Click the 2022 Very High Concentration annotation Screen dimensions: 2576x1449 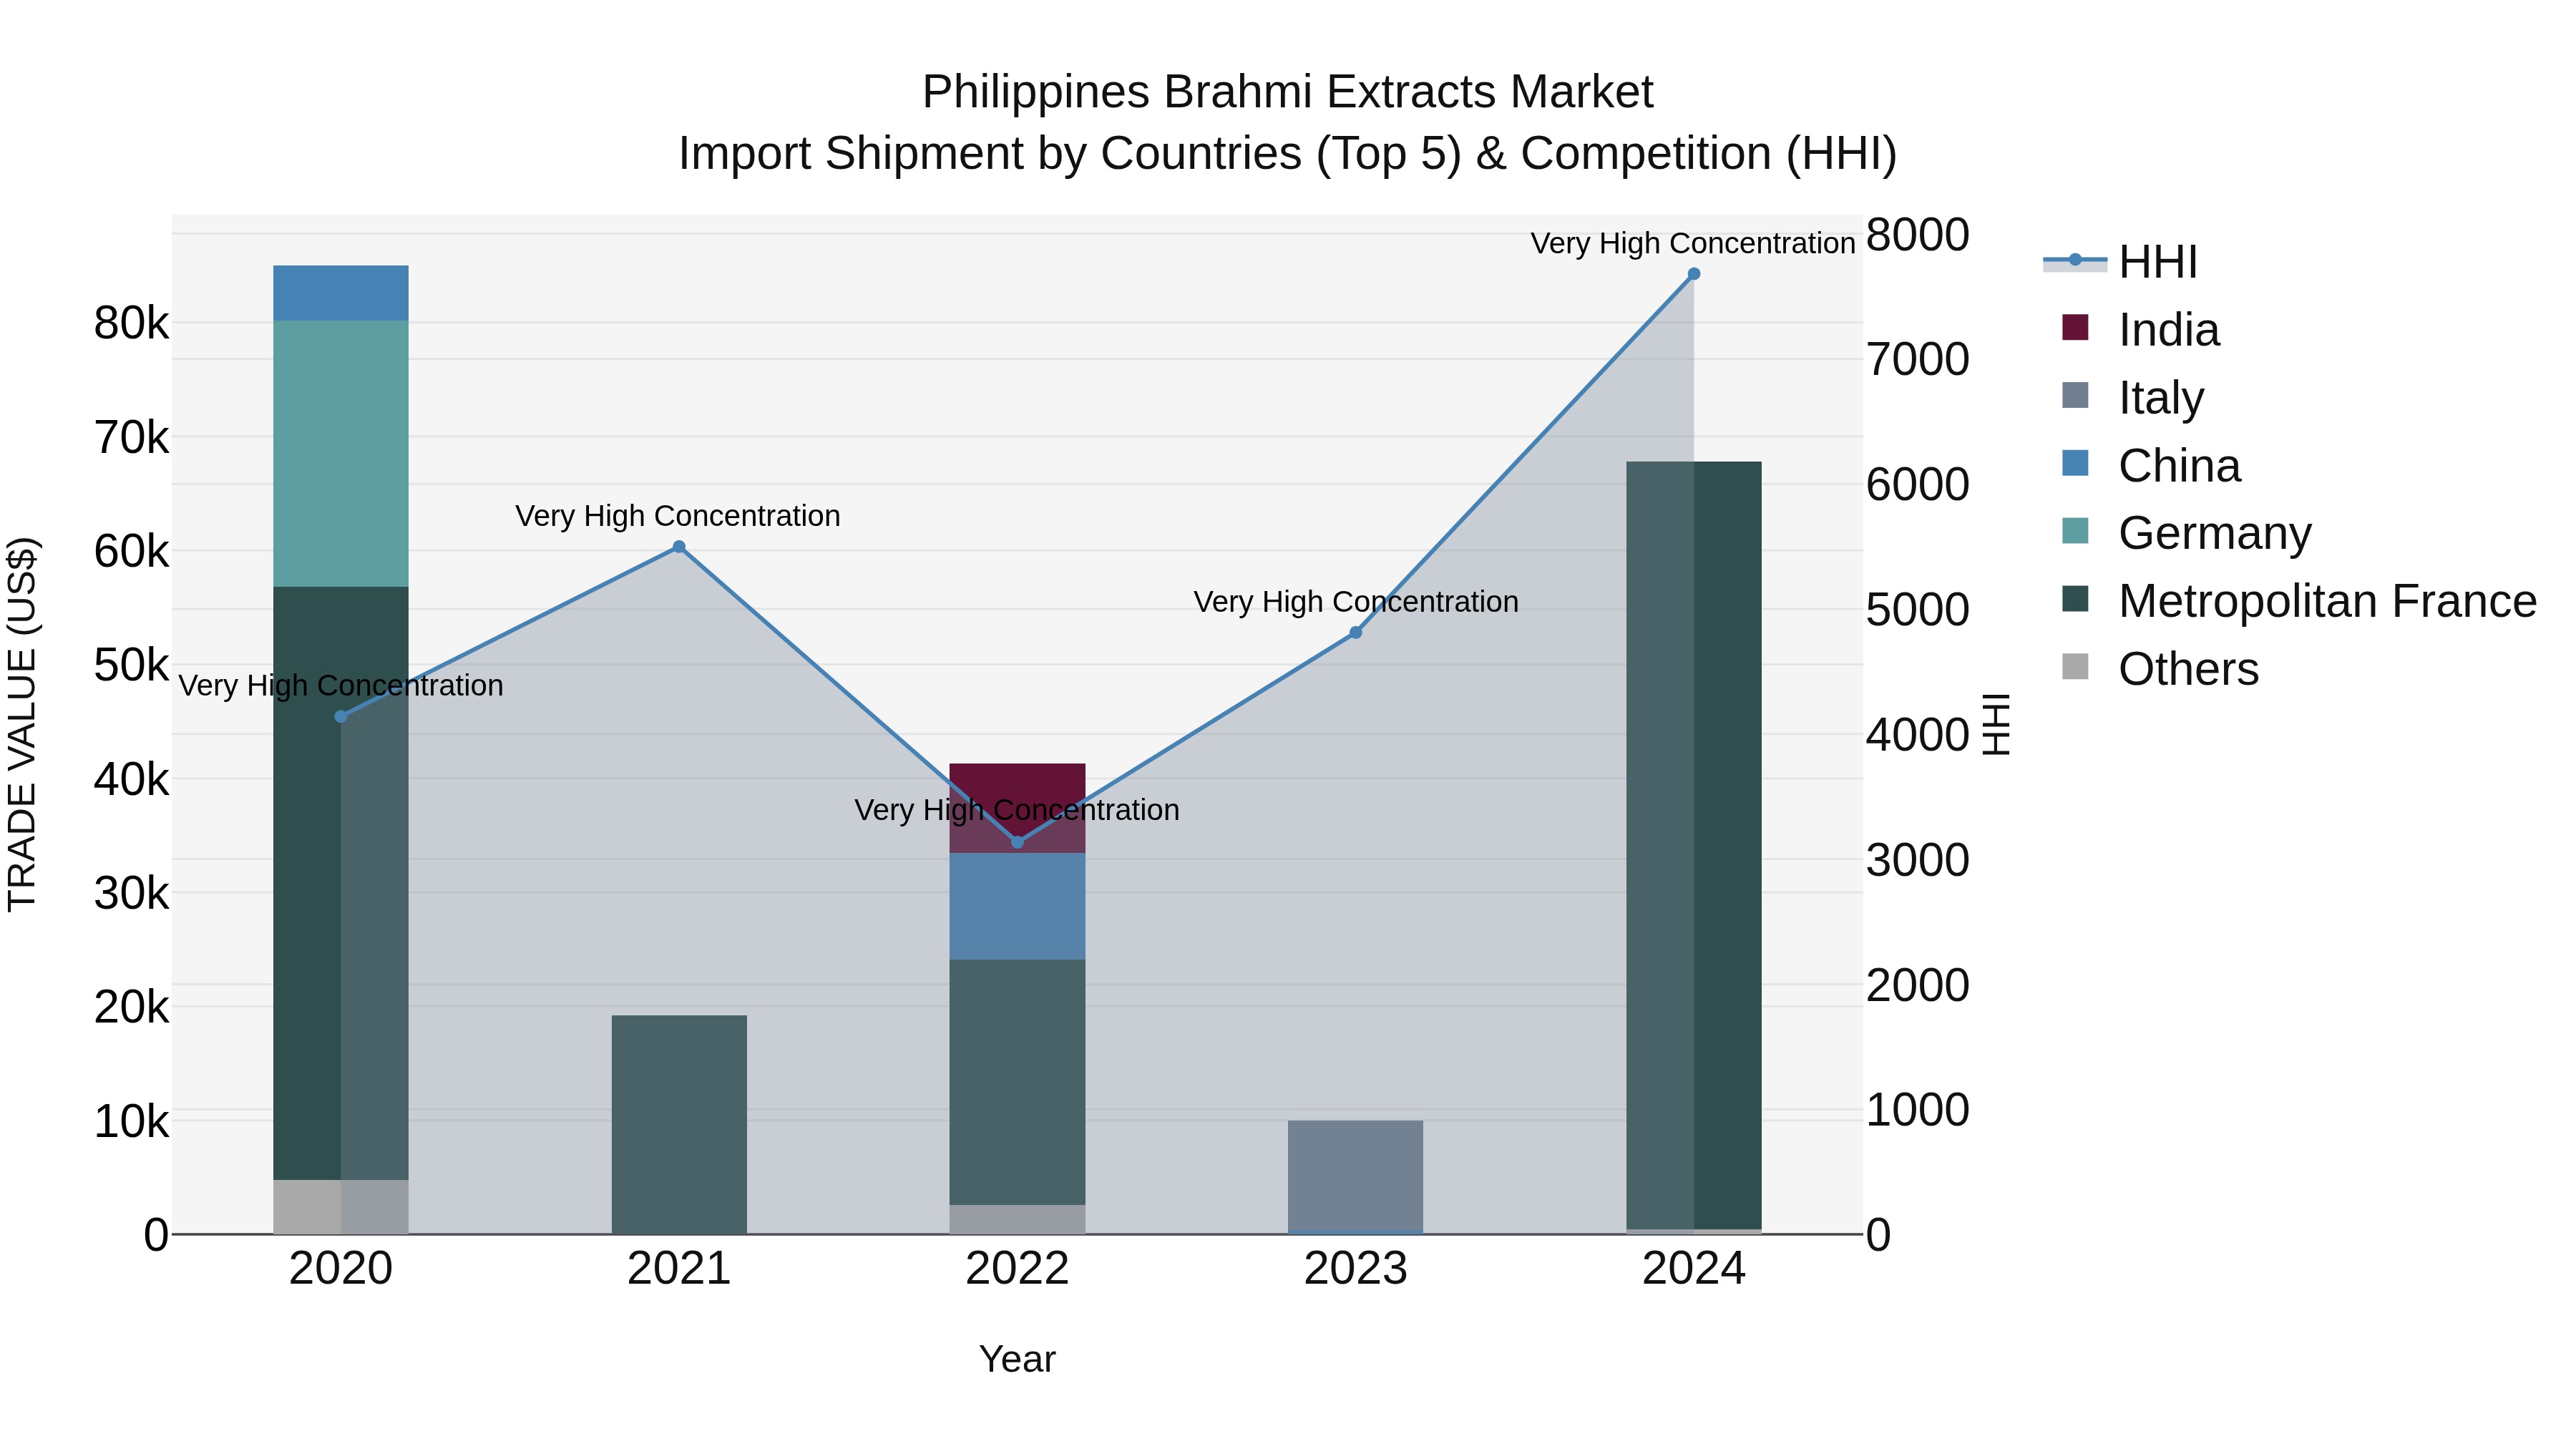[1017, 810]
